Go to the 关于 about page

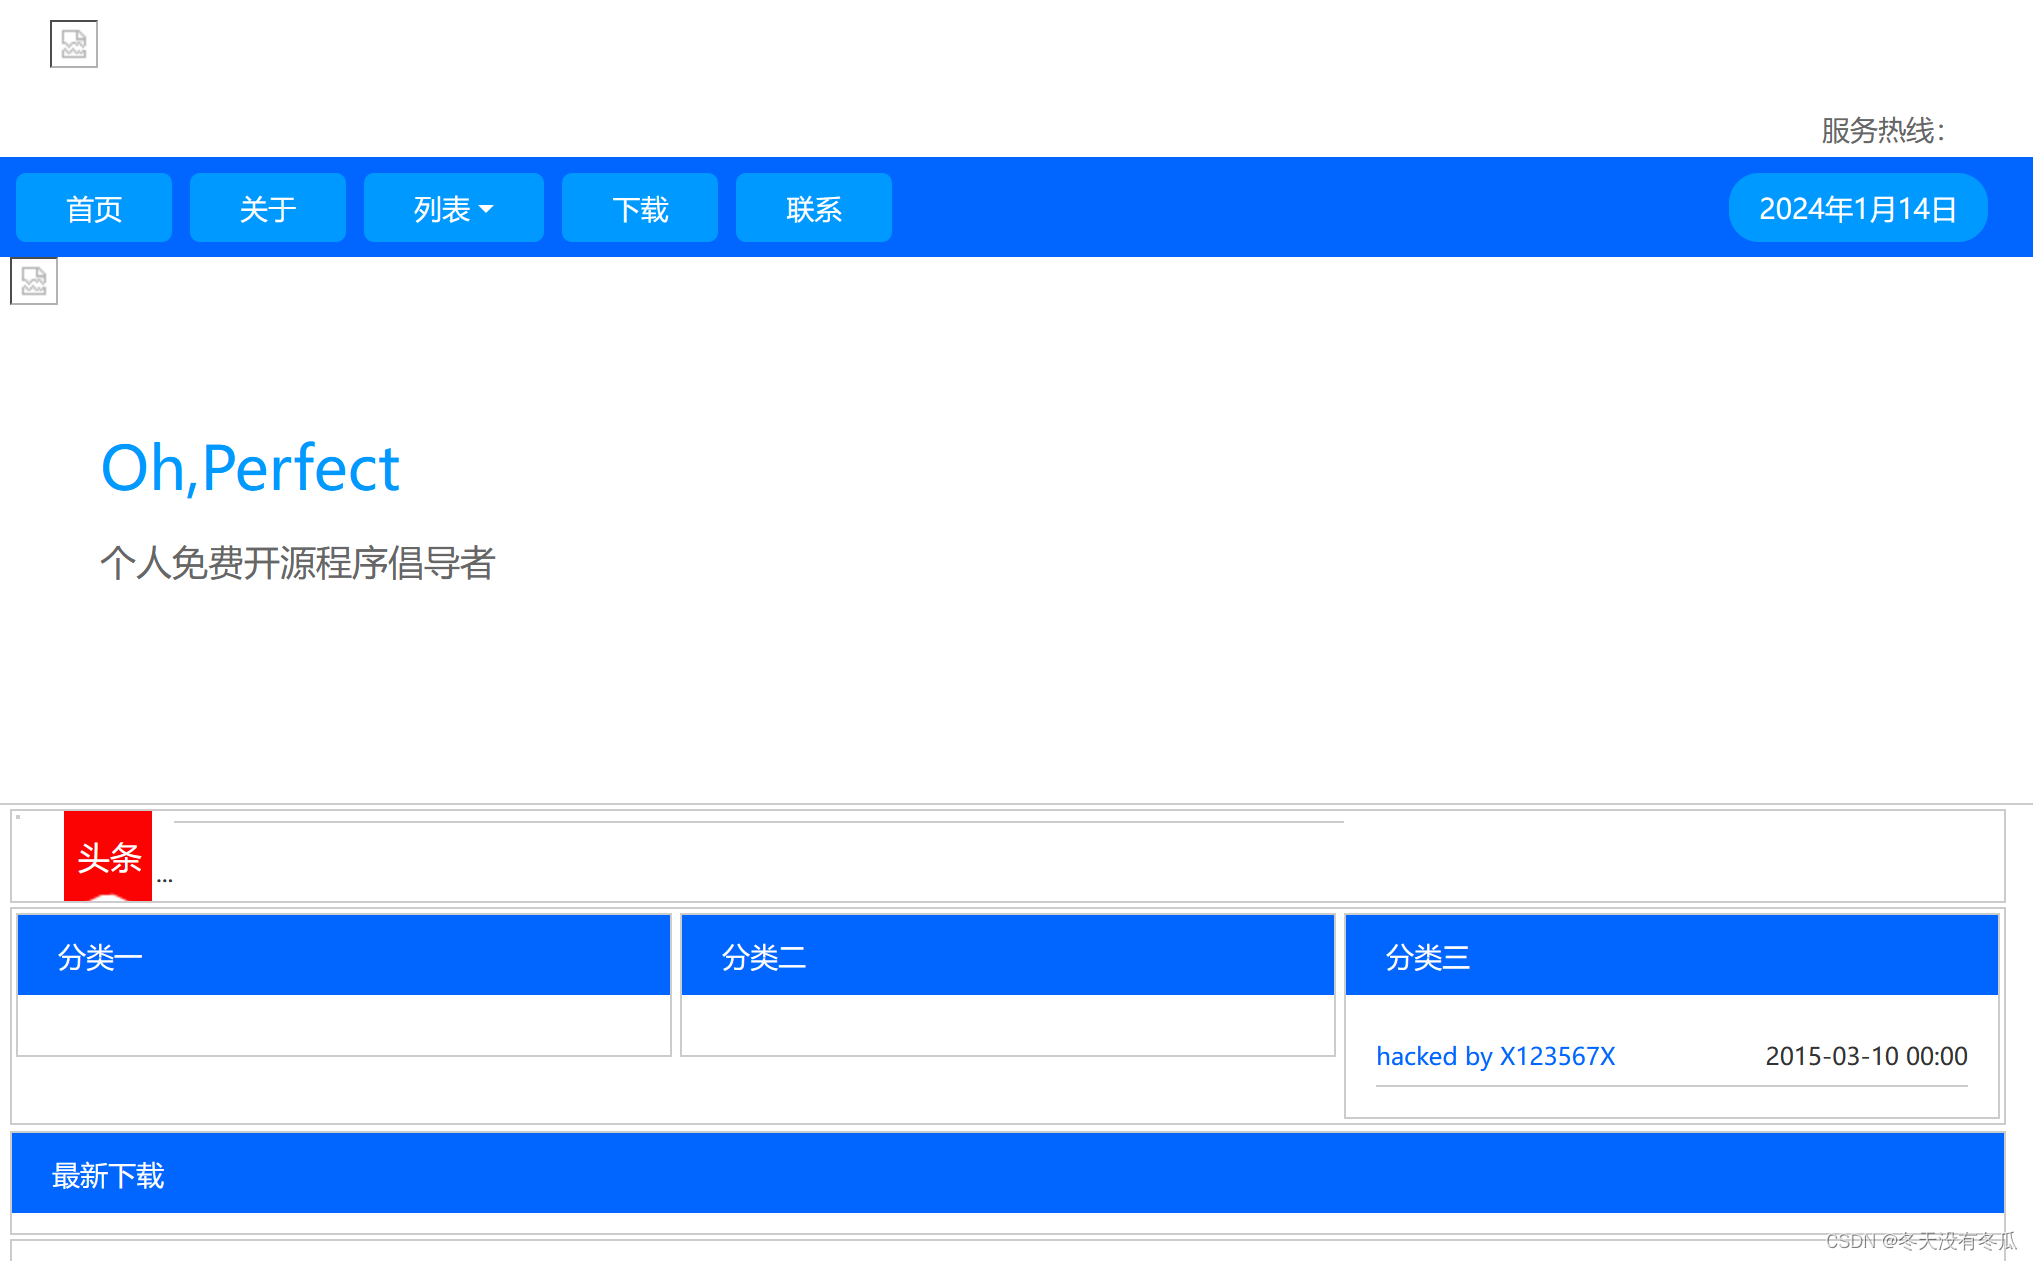point(268,208)
